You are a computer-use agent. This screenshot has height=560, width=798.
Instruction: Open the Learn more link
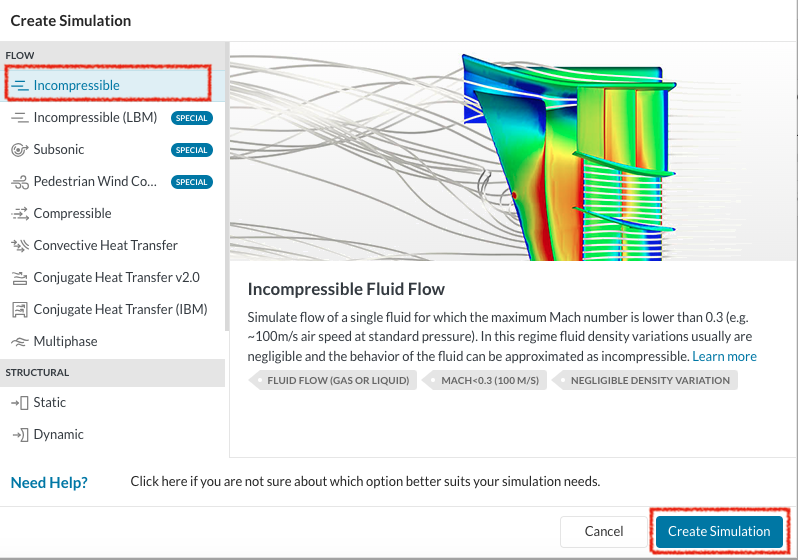click(x=724, y=356)
